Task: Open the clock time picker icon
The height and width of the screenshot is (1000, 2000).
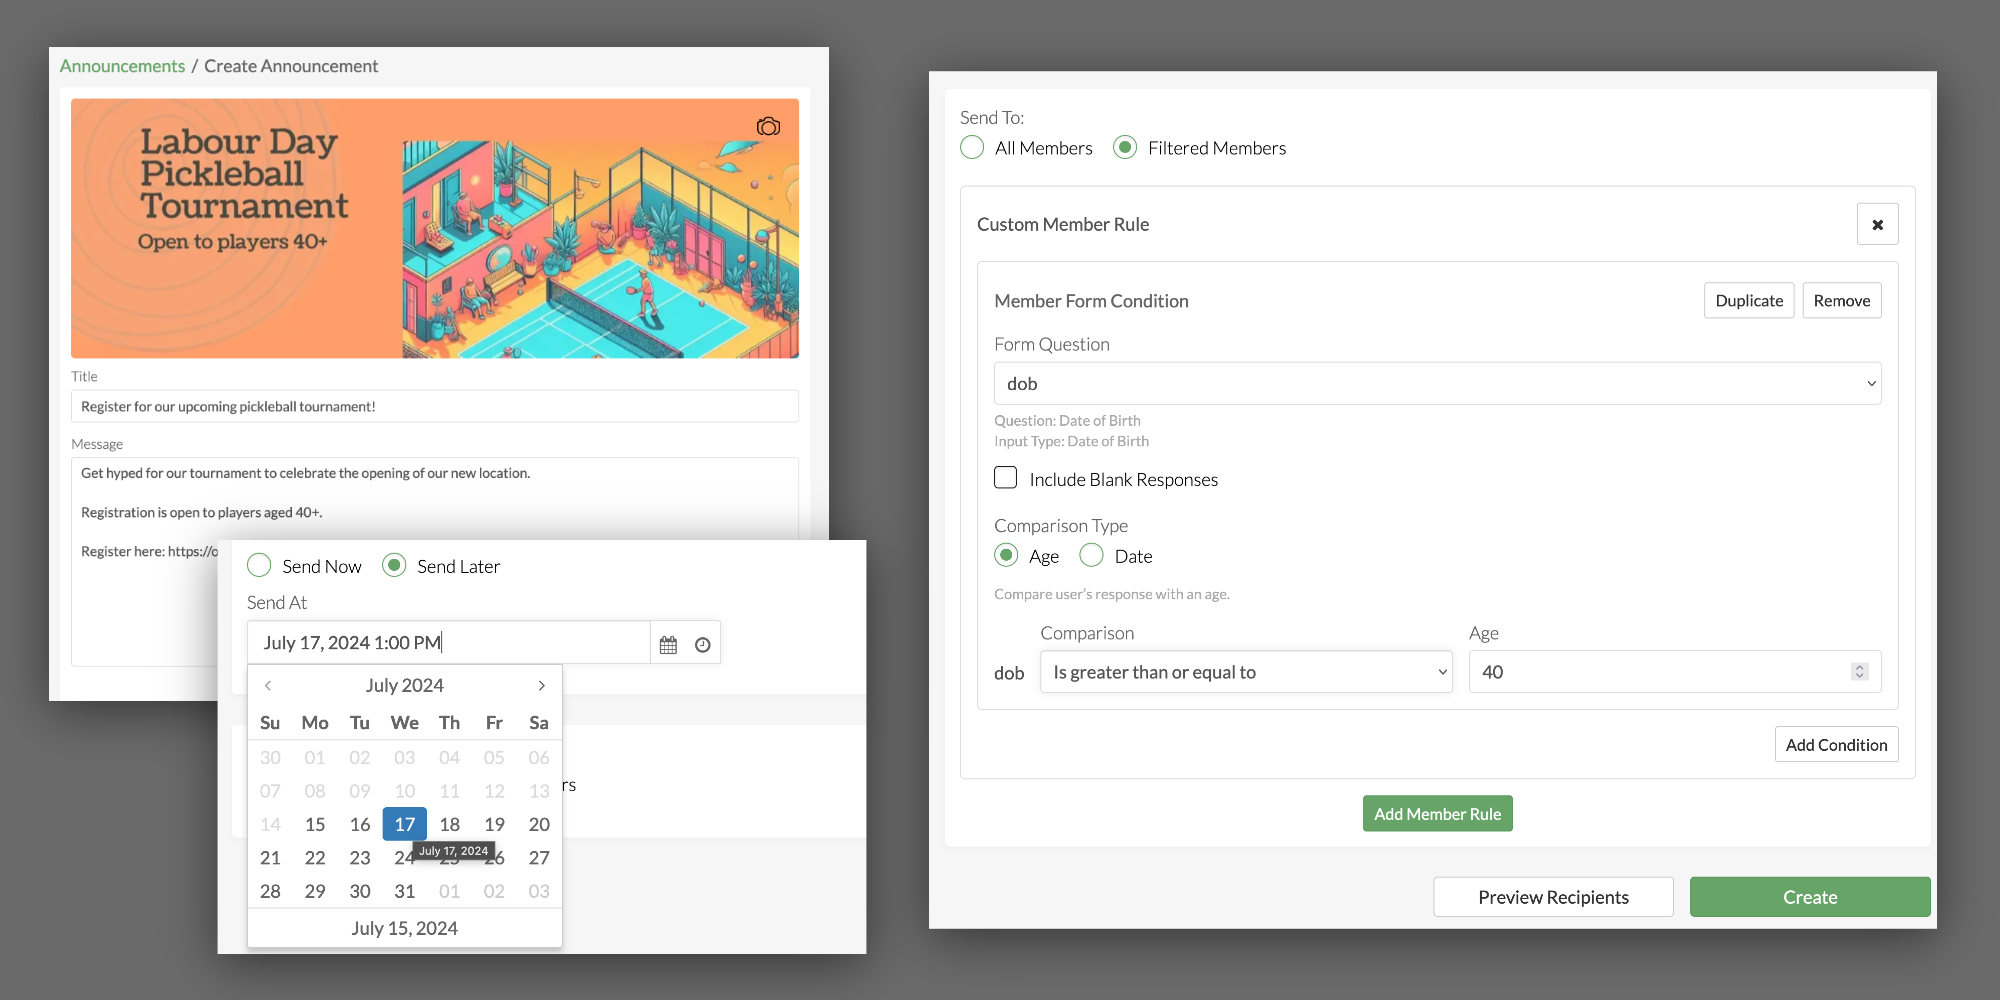Action: [703, 645]
